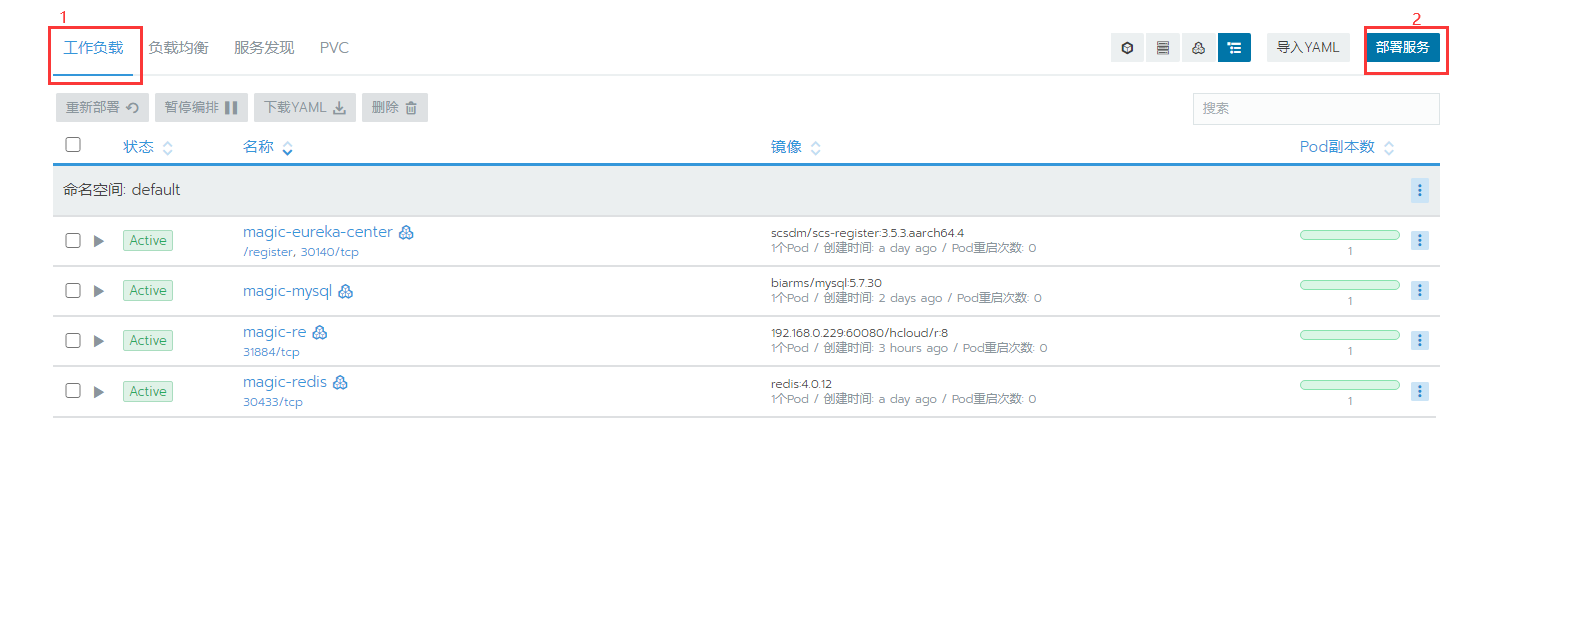Open the magic-redis workload link
This screenshot has width=1590, height=644.
click(285, 382)
